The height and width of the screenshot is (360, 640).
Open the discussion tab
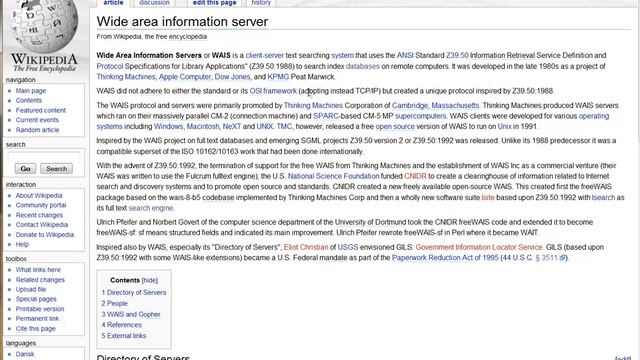[154, 3]
